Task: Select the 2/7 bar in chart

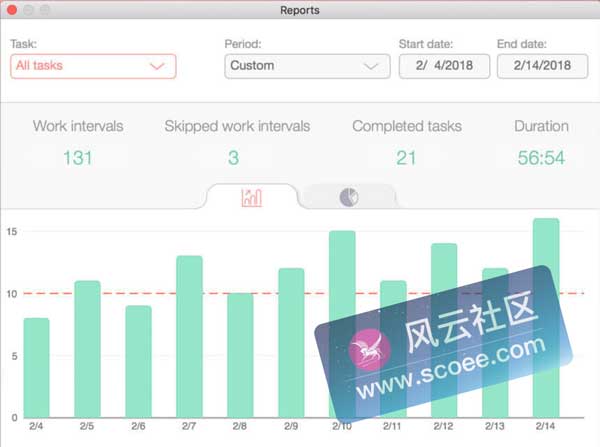Action: click(189, 336)
